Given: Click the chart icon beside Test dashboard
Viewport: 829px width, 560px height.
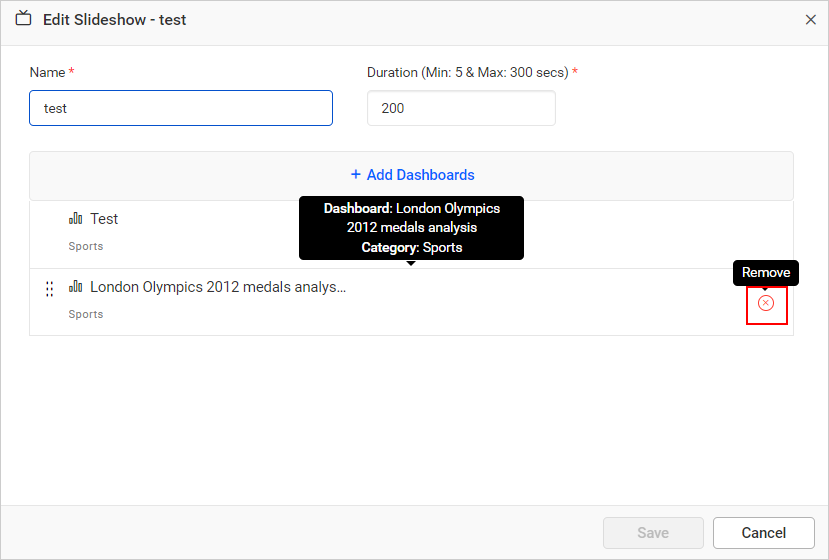Looking at the screenshot, I should click(76, 219).
